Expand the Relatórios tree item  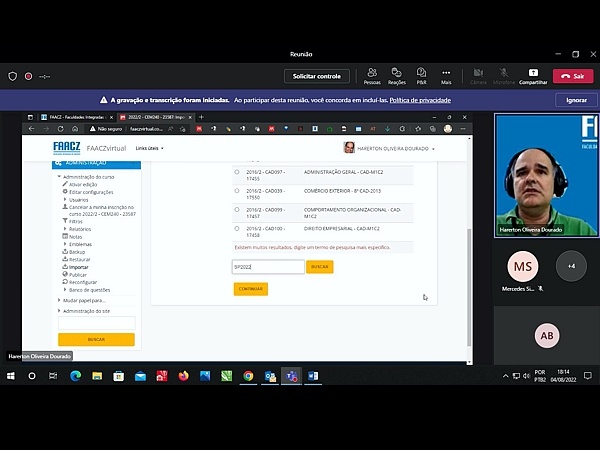click(x=65, y=229)
